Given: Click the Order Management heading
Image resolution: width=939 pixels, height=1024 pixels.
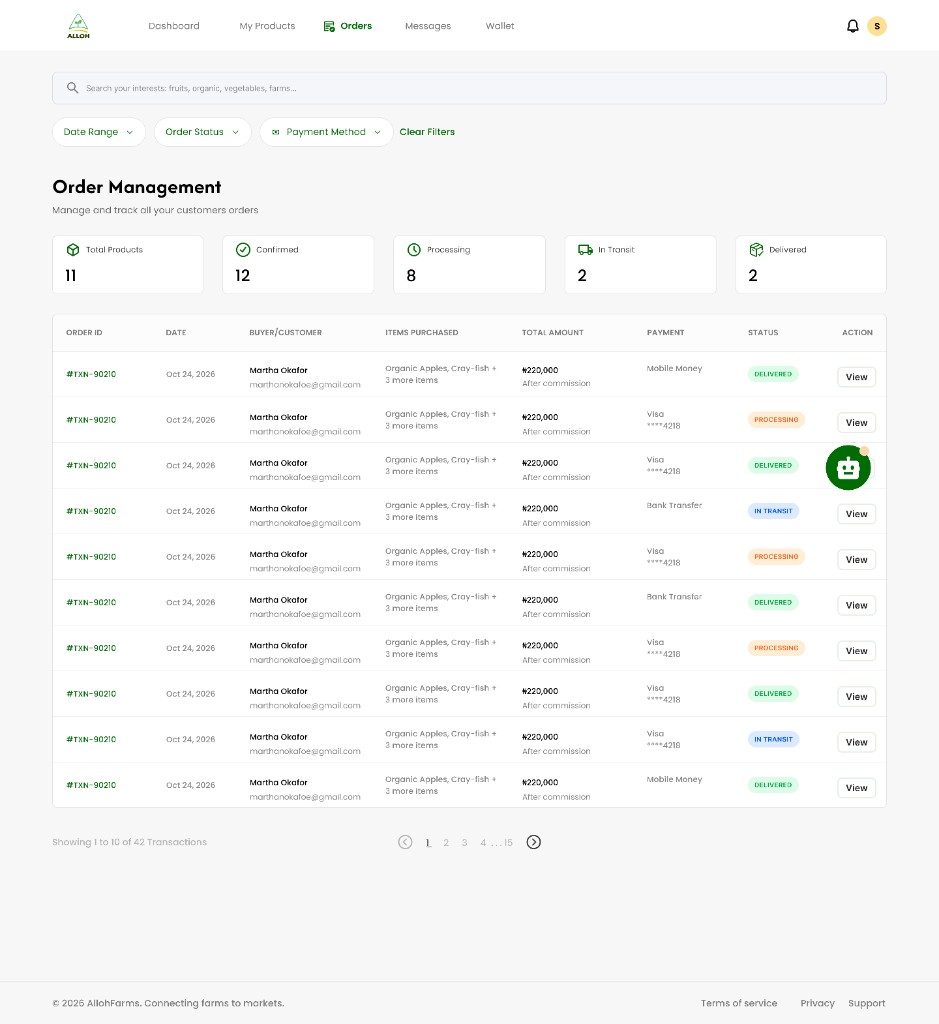Looking at the screenshot, I should click(136, 187).
